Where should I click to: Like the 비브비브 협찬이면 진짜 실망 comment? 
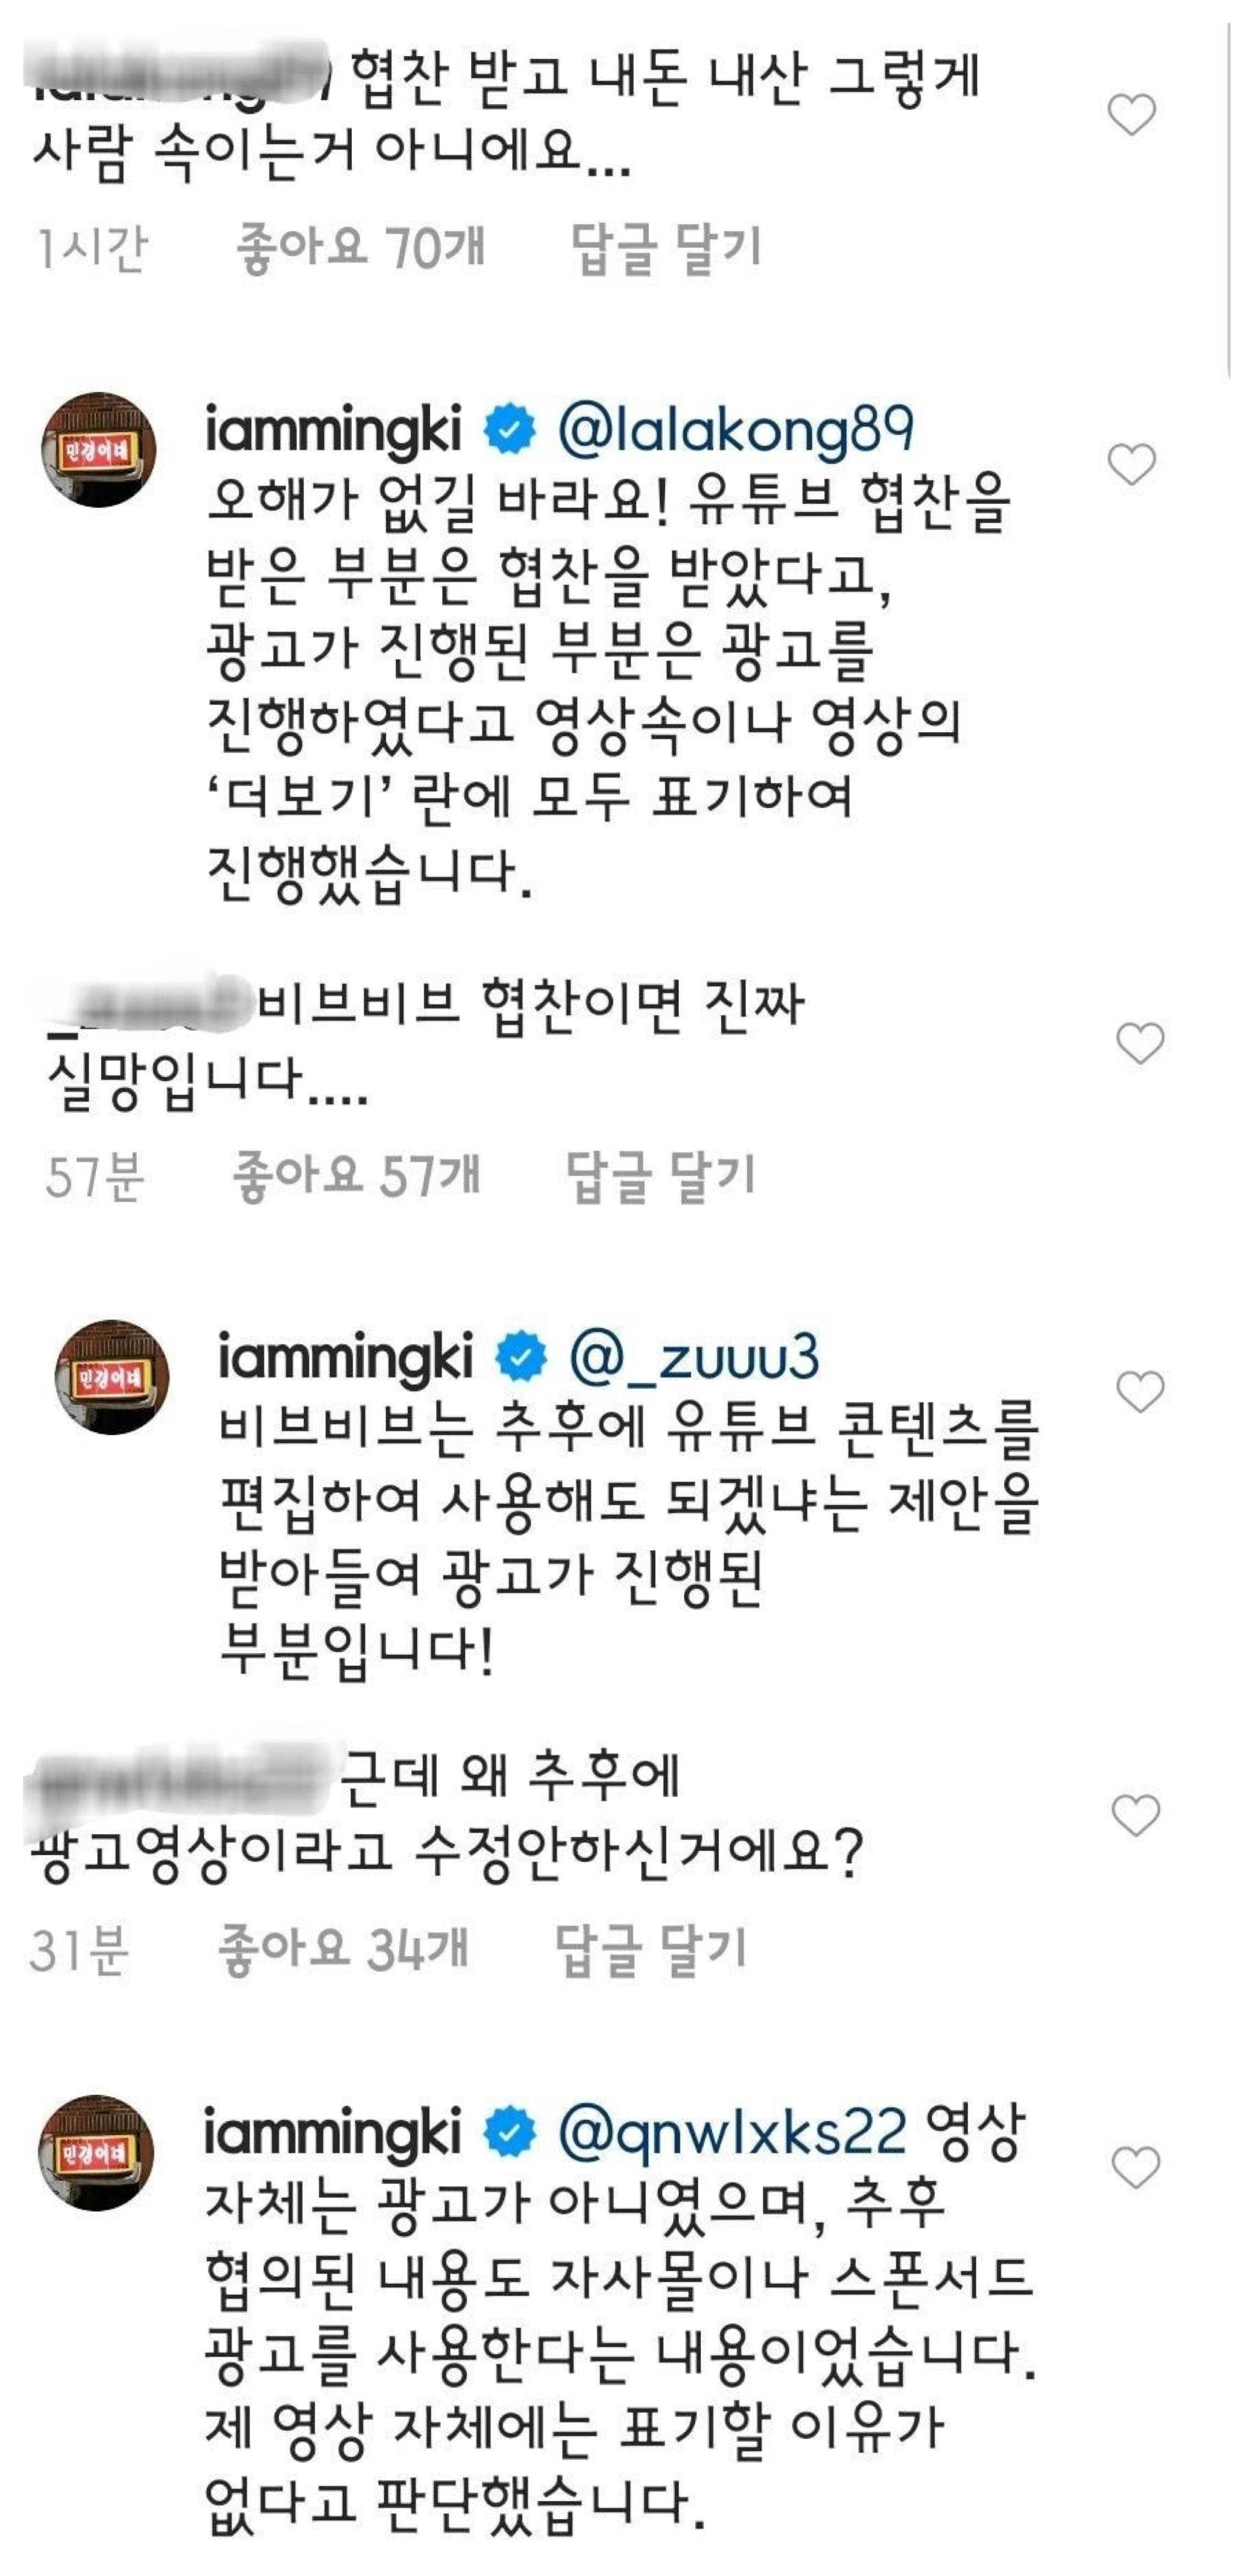pos(1139,1043)
